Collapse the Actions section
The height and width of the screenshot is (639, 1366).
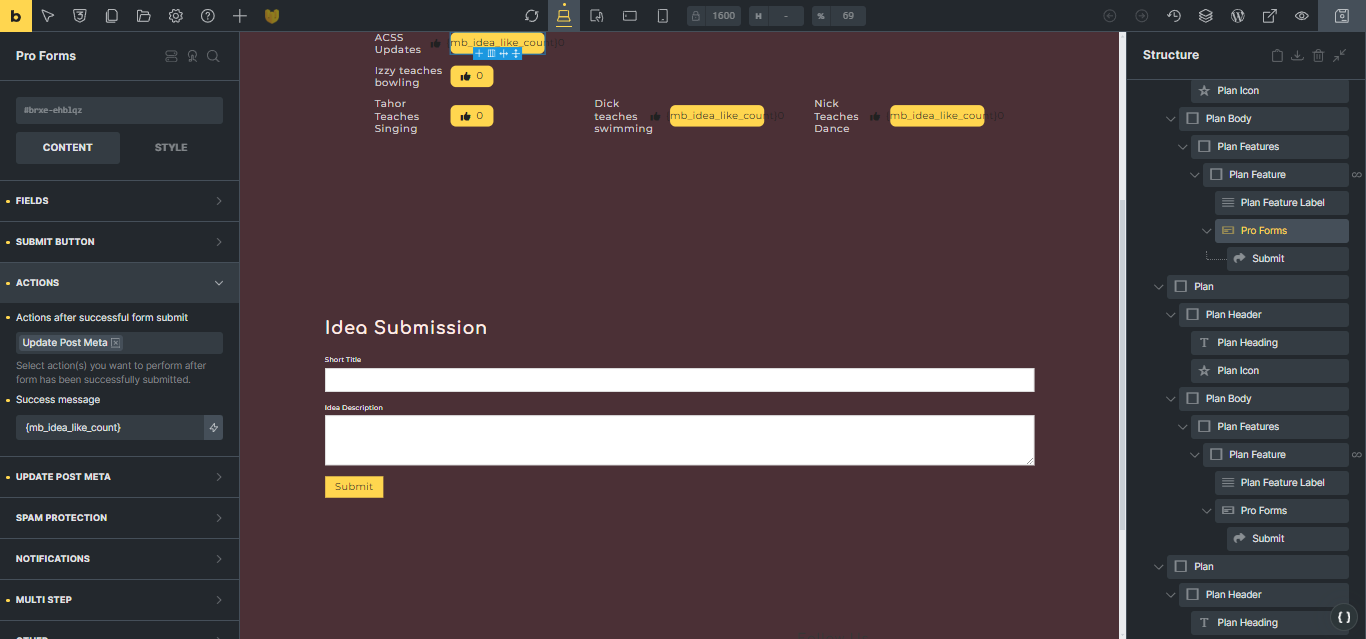pyautogui.click(x=119, y=283)
